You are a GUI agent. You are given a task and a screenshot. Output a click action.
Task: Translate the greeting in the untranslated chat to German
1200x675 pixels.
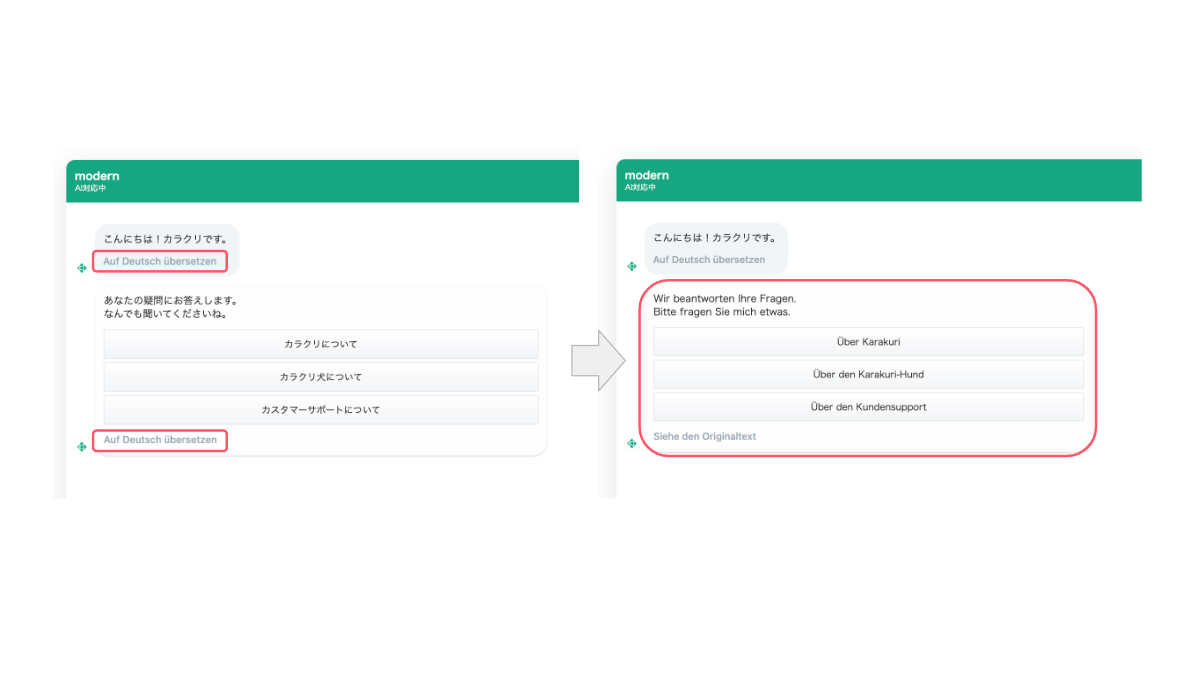point(160,262)
